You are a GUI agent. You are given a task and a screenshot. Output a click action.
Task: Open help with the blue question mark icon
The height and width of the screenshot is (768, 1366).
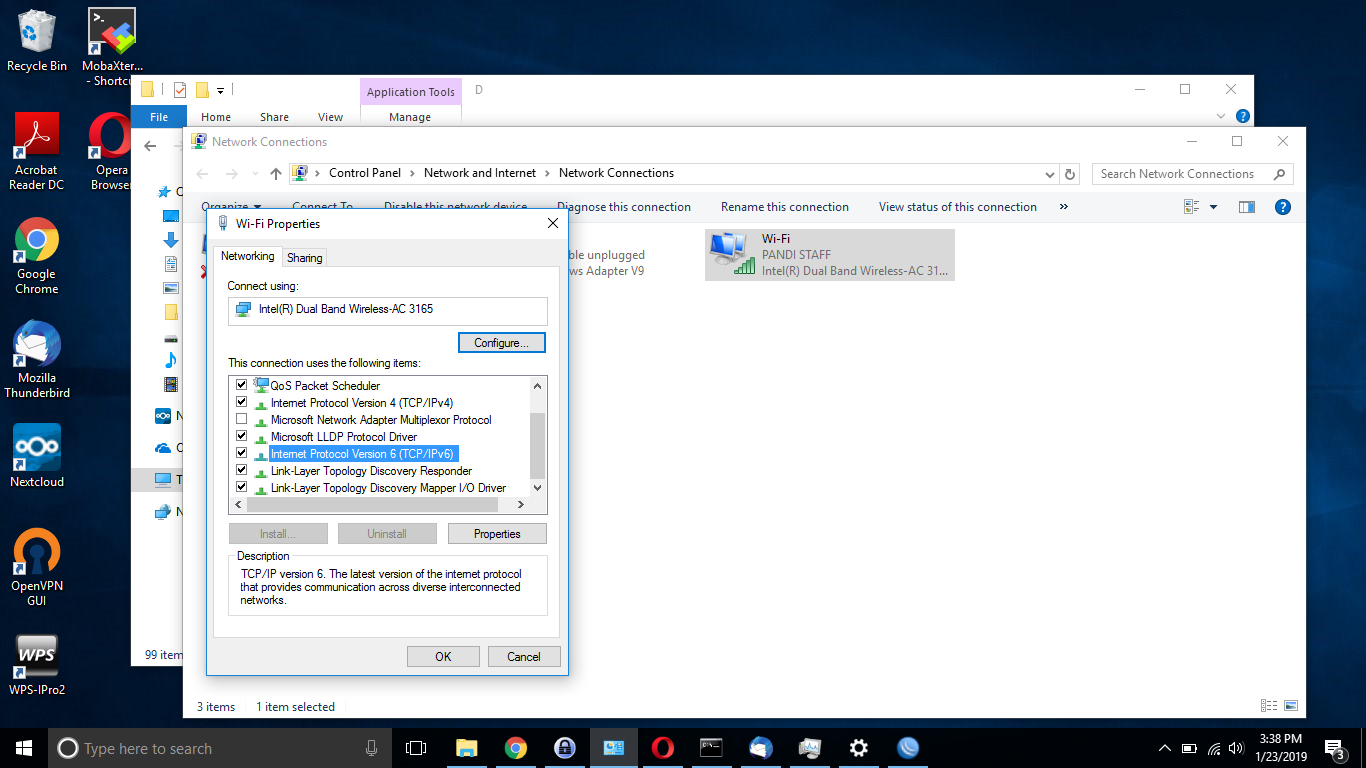click(x=1282, y=207)
